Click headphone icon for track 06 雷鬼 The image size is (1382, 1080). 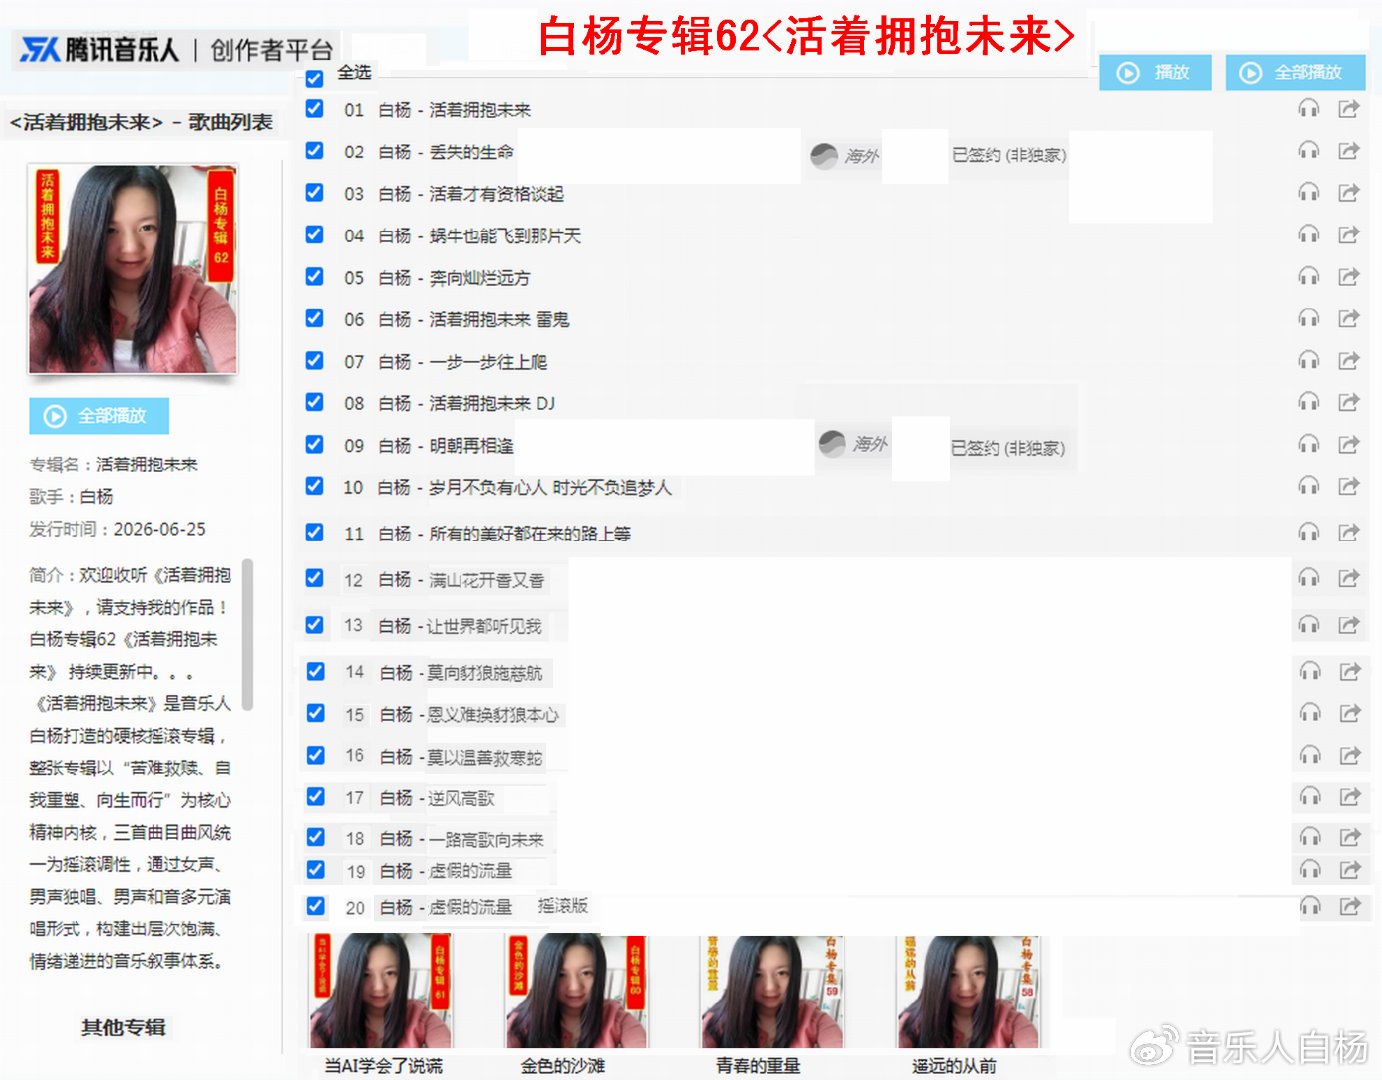[x=1308, y=318]
